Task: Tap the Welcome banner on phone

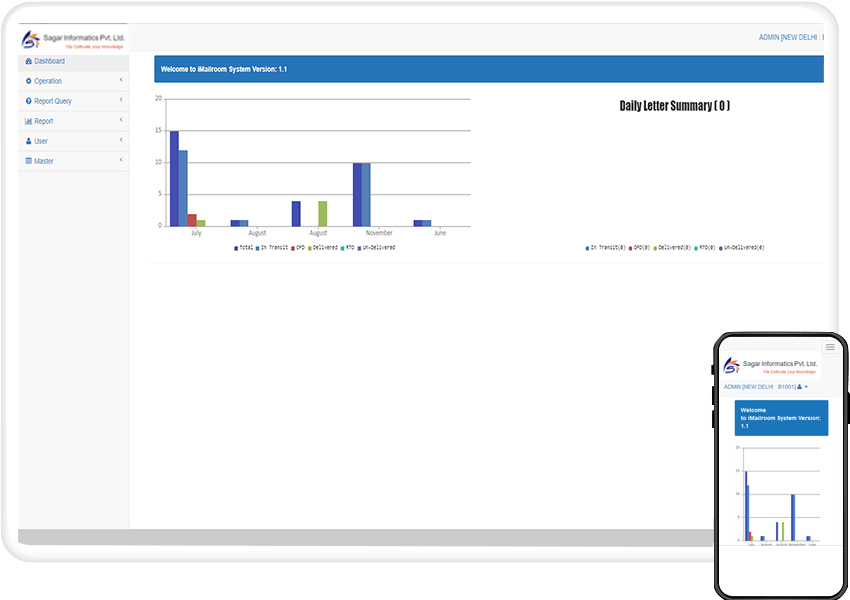Action: point(781,418)
